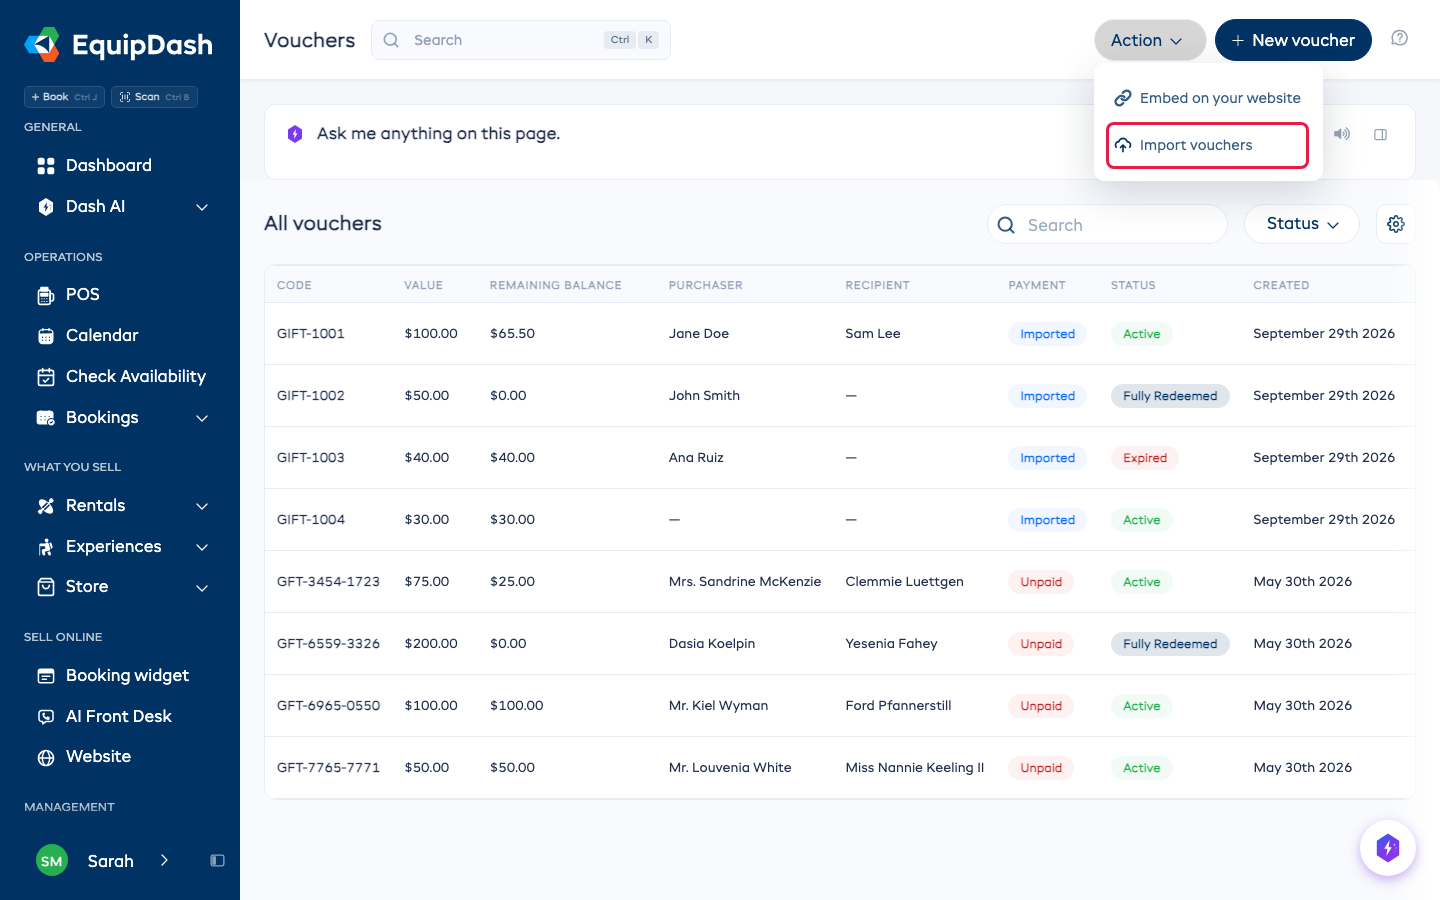1440x900 pixels.
Task: Click the Experiences hiker icon
Action: tap(46, 547)
